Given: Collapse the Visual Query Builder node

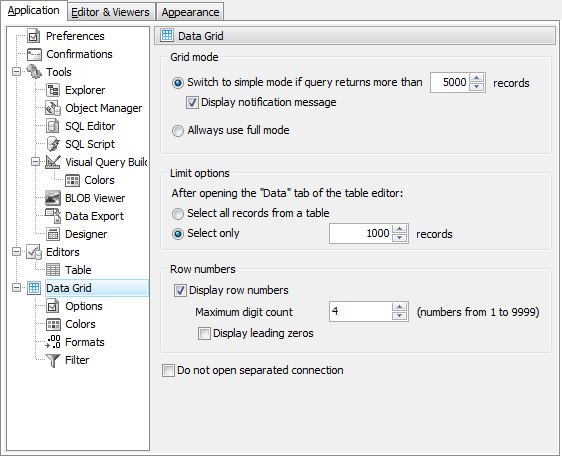Looking at the screenshot, I should click(x=35, y=162).
